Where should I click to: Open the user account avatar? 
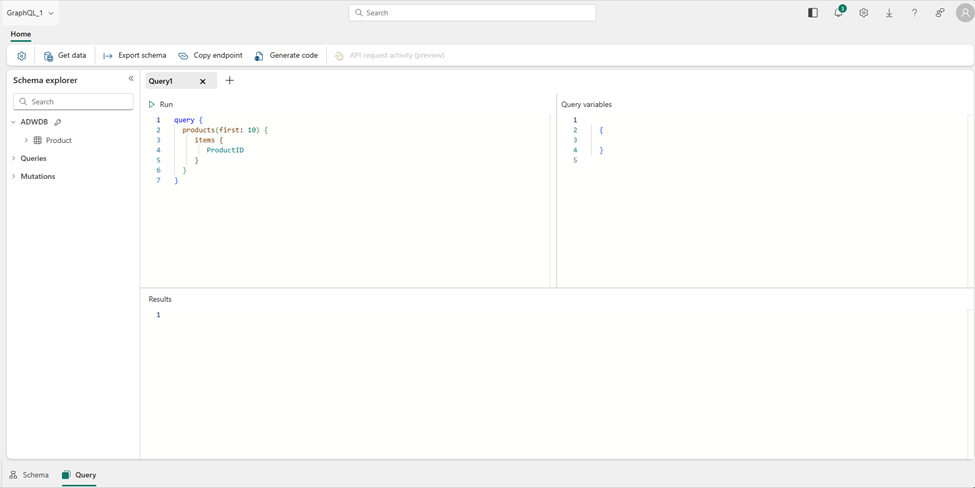[964, 13]
